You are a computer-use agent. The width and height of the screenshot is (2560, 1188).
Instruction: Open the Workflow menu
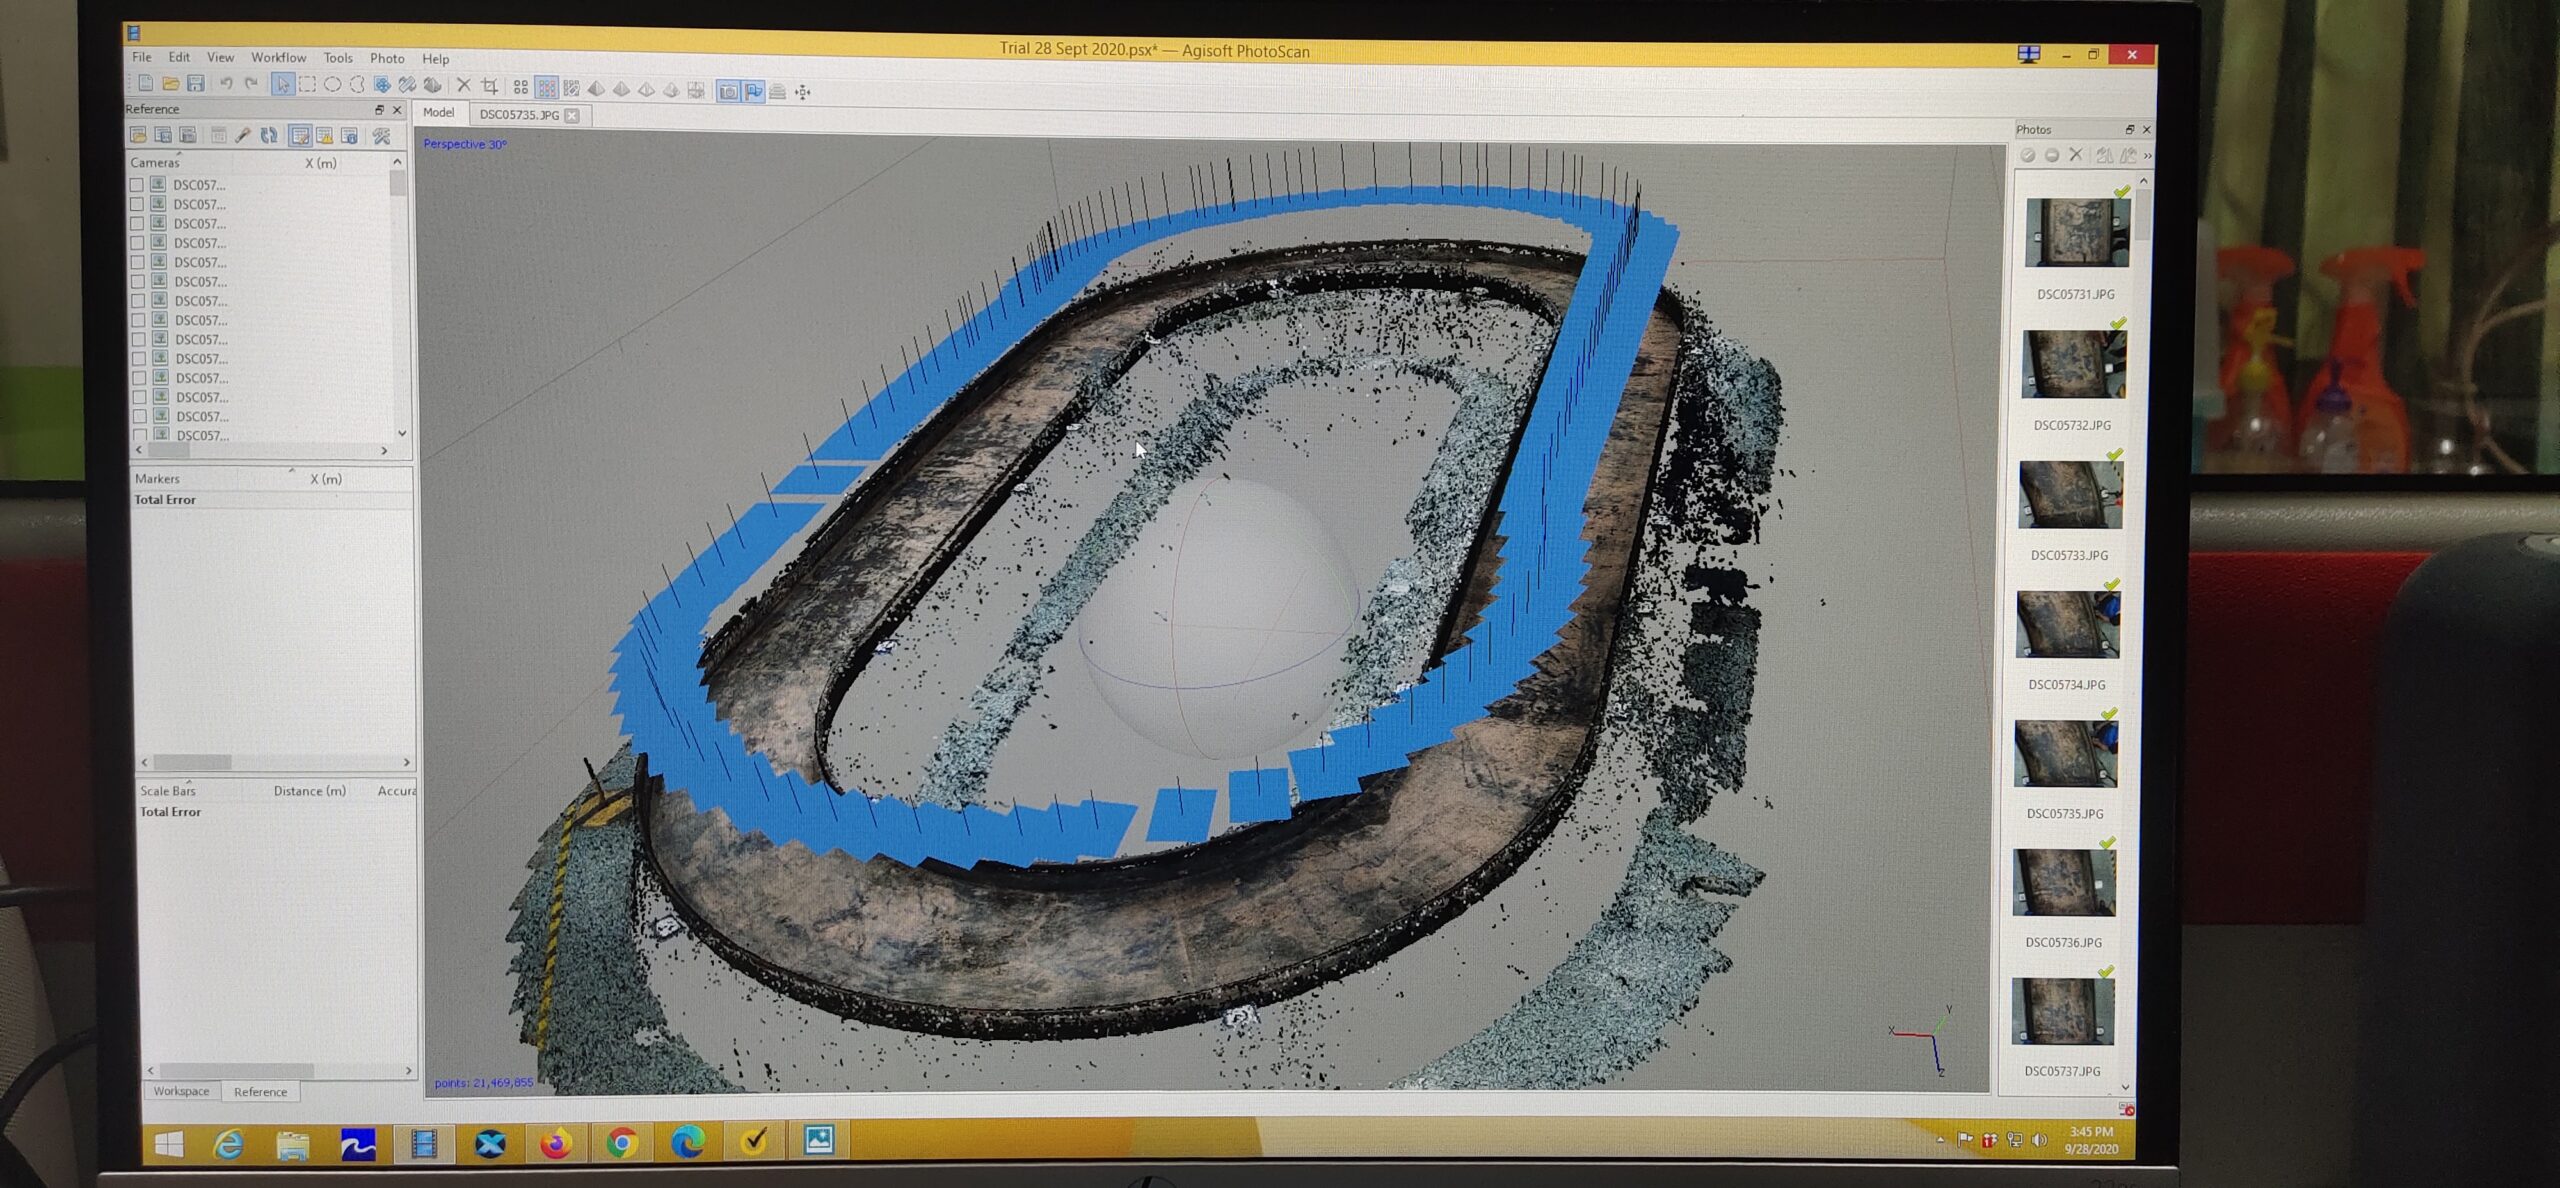[278, 58]
